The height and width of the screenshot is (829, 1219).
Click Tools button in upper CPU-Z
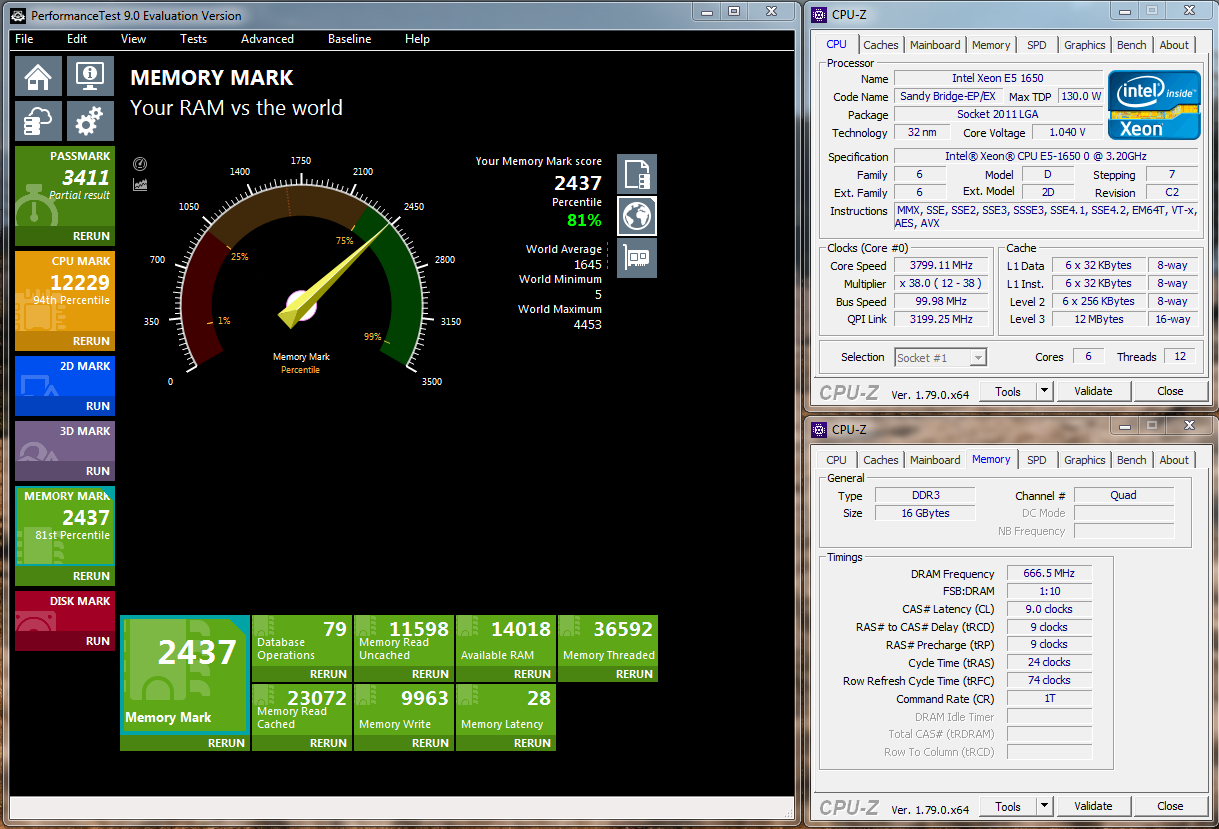[x=1008, y=391]
